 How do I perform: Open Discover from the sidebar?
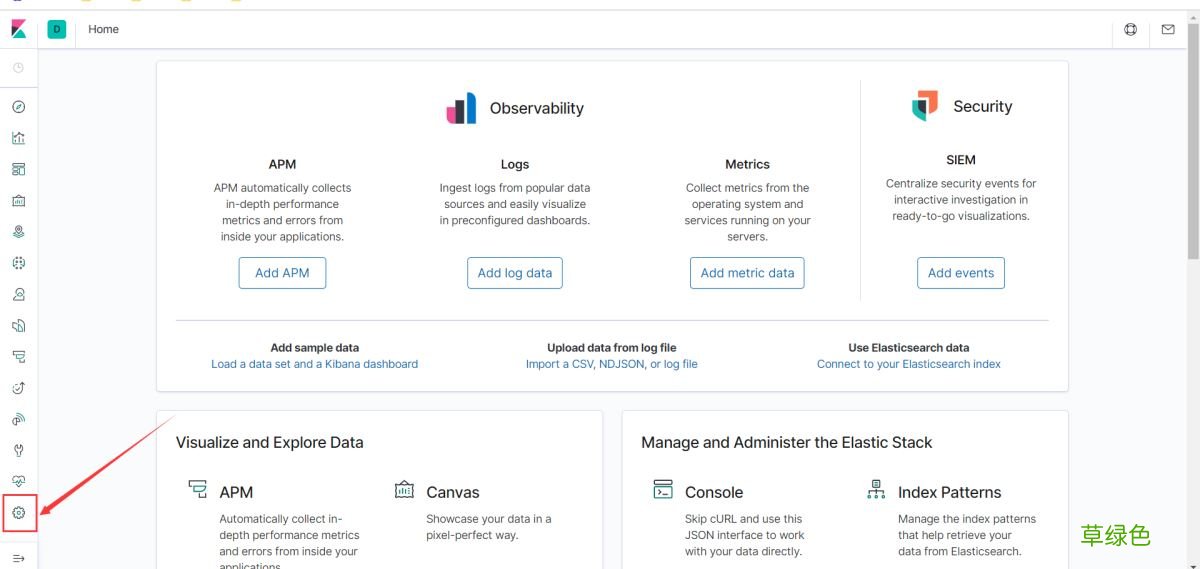[18, 107]
